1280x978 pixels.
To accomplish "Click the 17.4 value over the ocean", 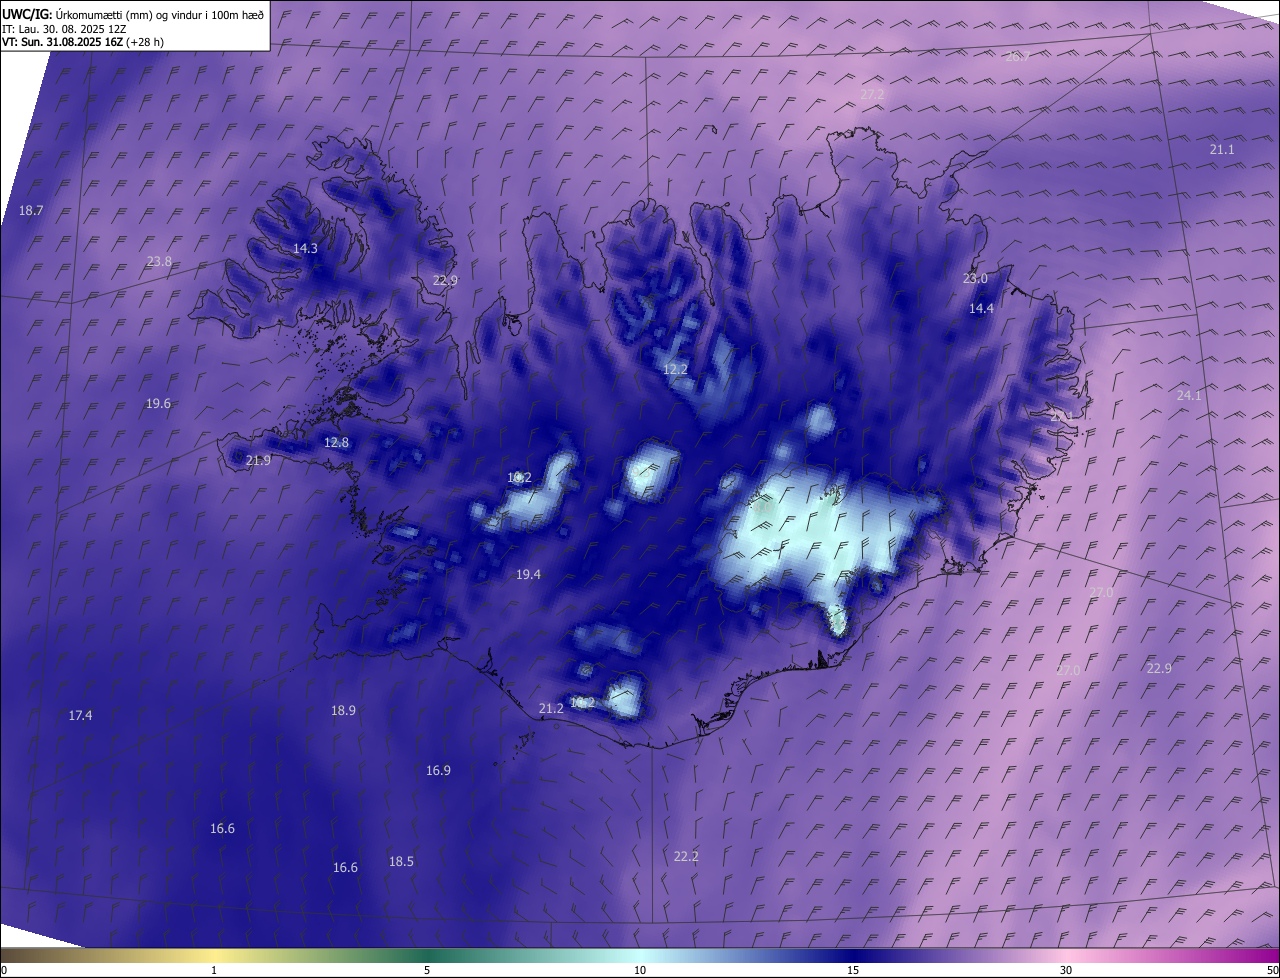I will 80,716.
